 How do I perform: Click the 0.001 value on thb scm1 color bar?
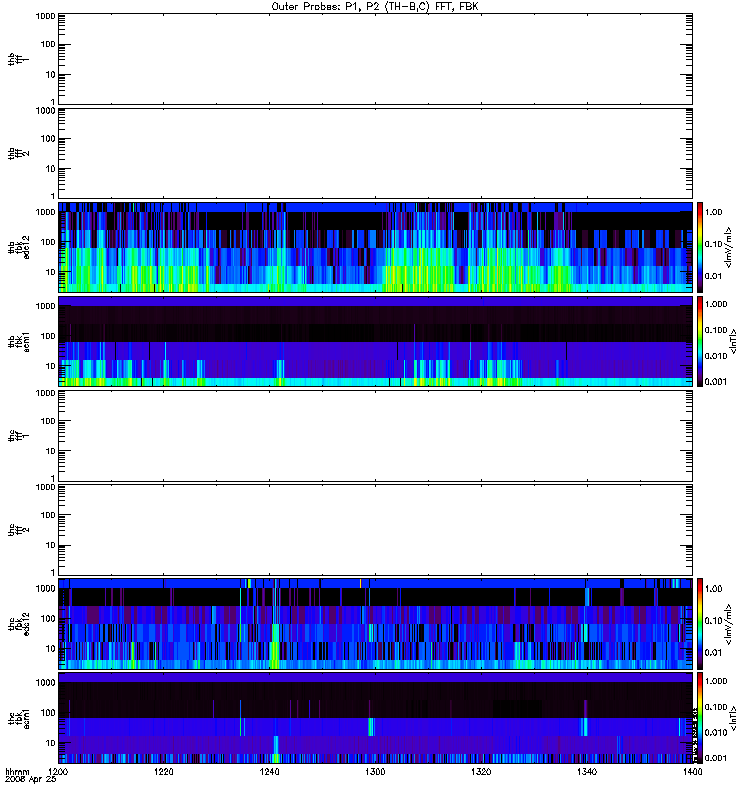[716, 382]
